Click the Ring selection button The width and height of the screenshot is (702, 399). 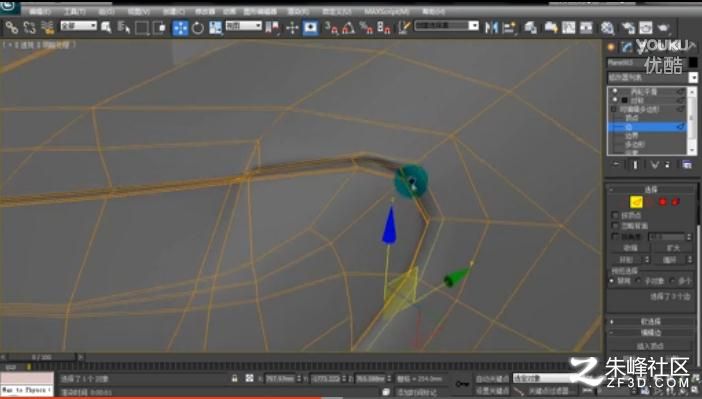(x=627, y=260)
